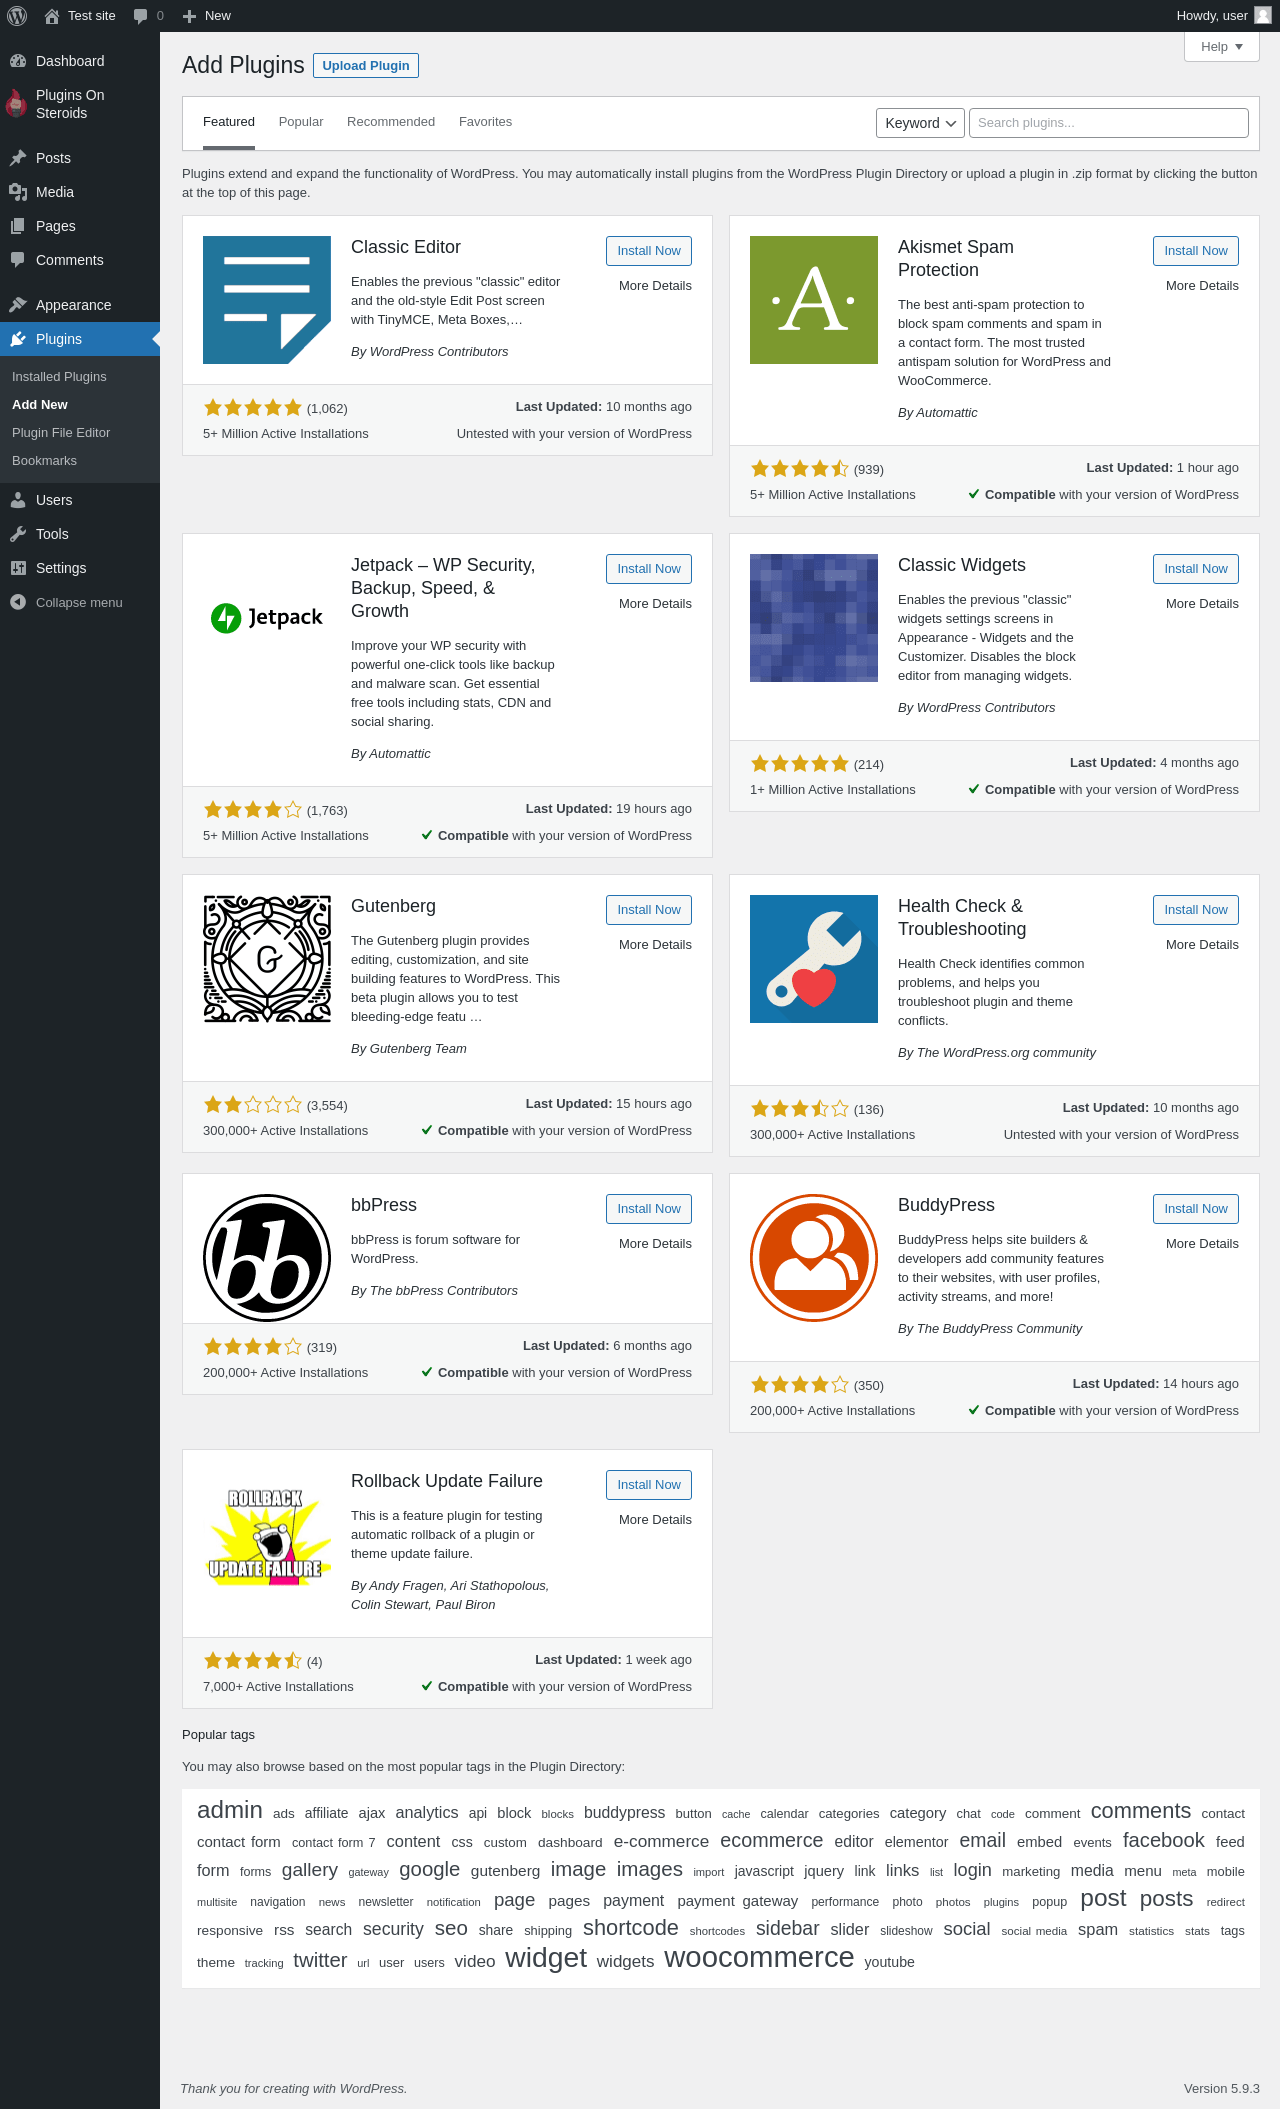Switch to the Favorites tab
Screen dimensions: 1280x2109
[485, 122]
